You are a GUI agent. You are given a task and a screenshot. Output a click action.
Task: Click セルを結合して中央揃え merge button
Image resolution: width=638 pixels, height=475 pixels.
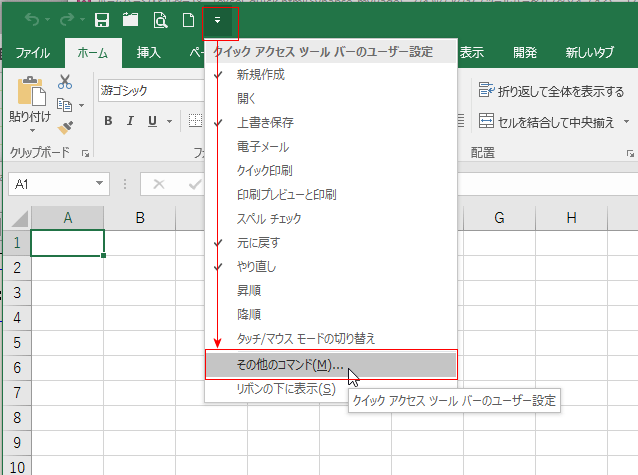click(546, 122)
